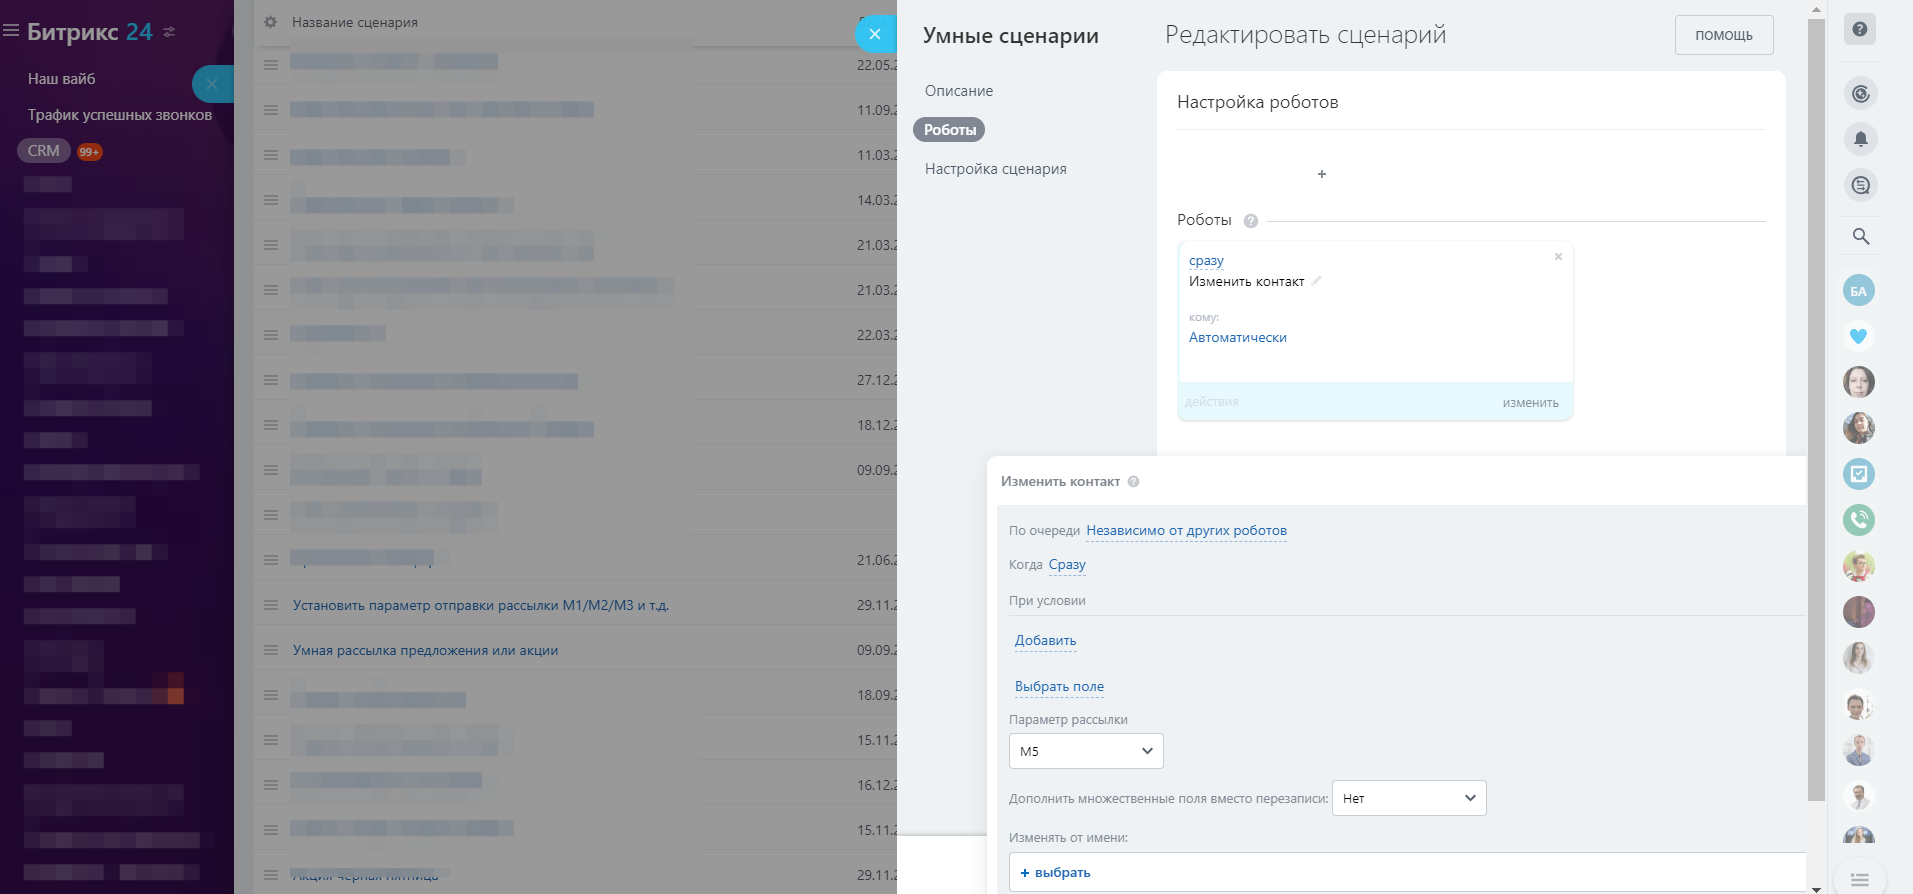Remove the robot card with its X
Viewport: 1913px width, 894px height.
(1558, 257)
